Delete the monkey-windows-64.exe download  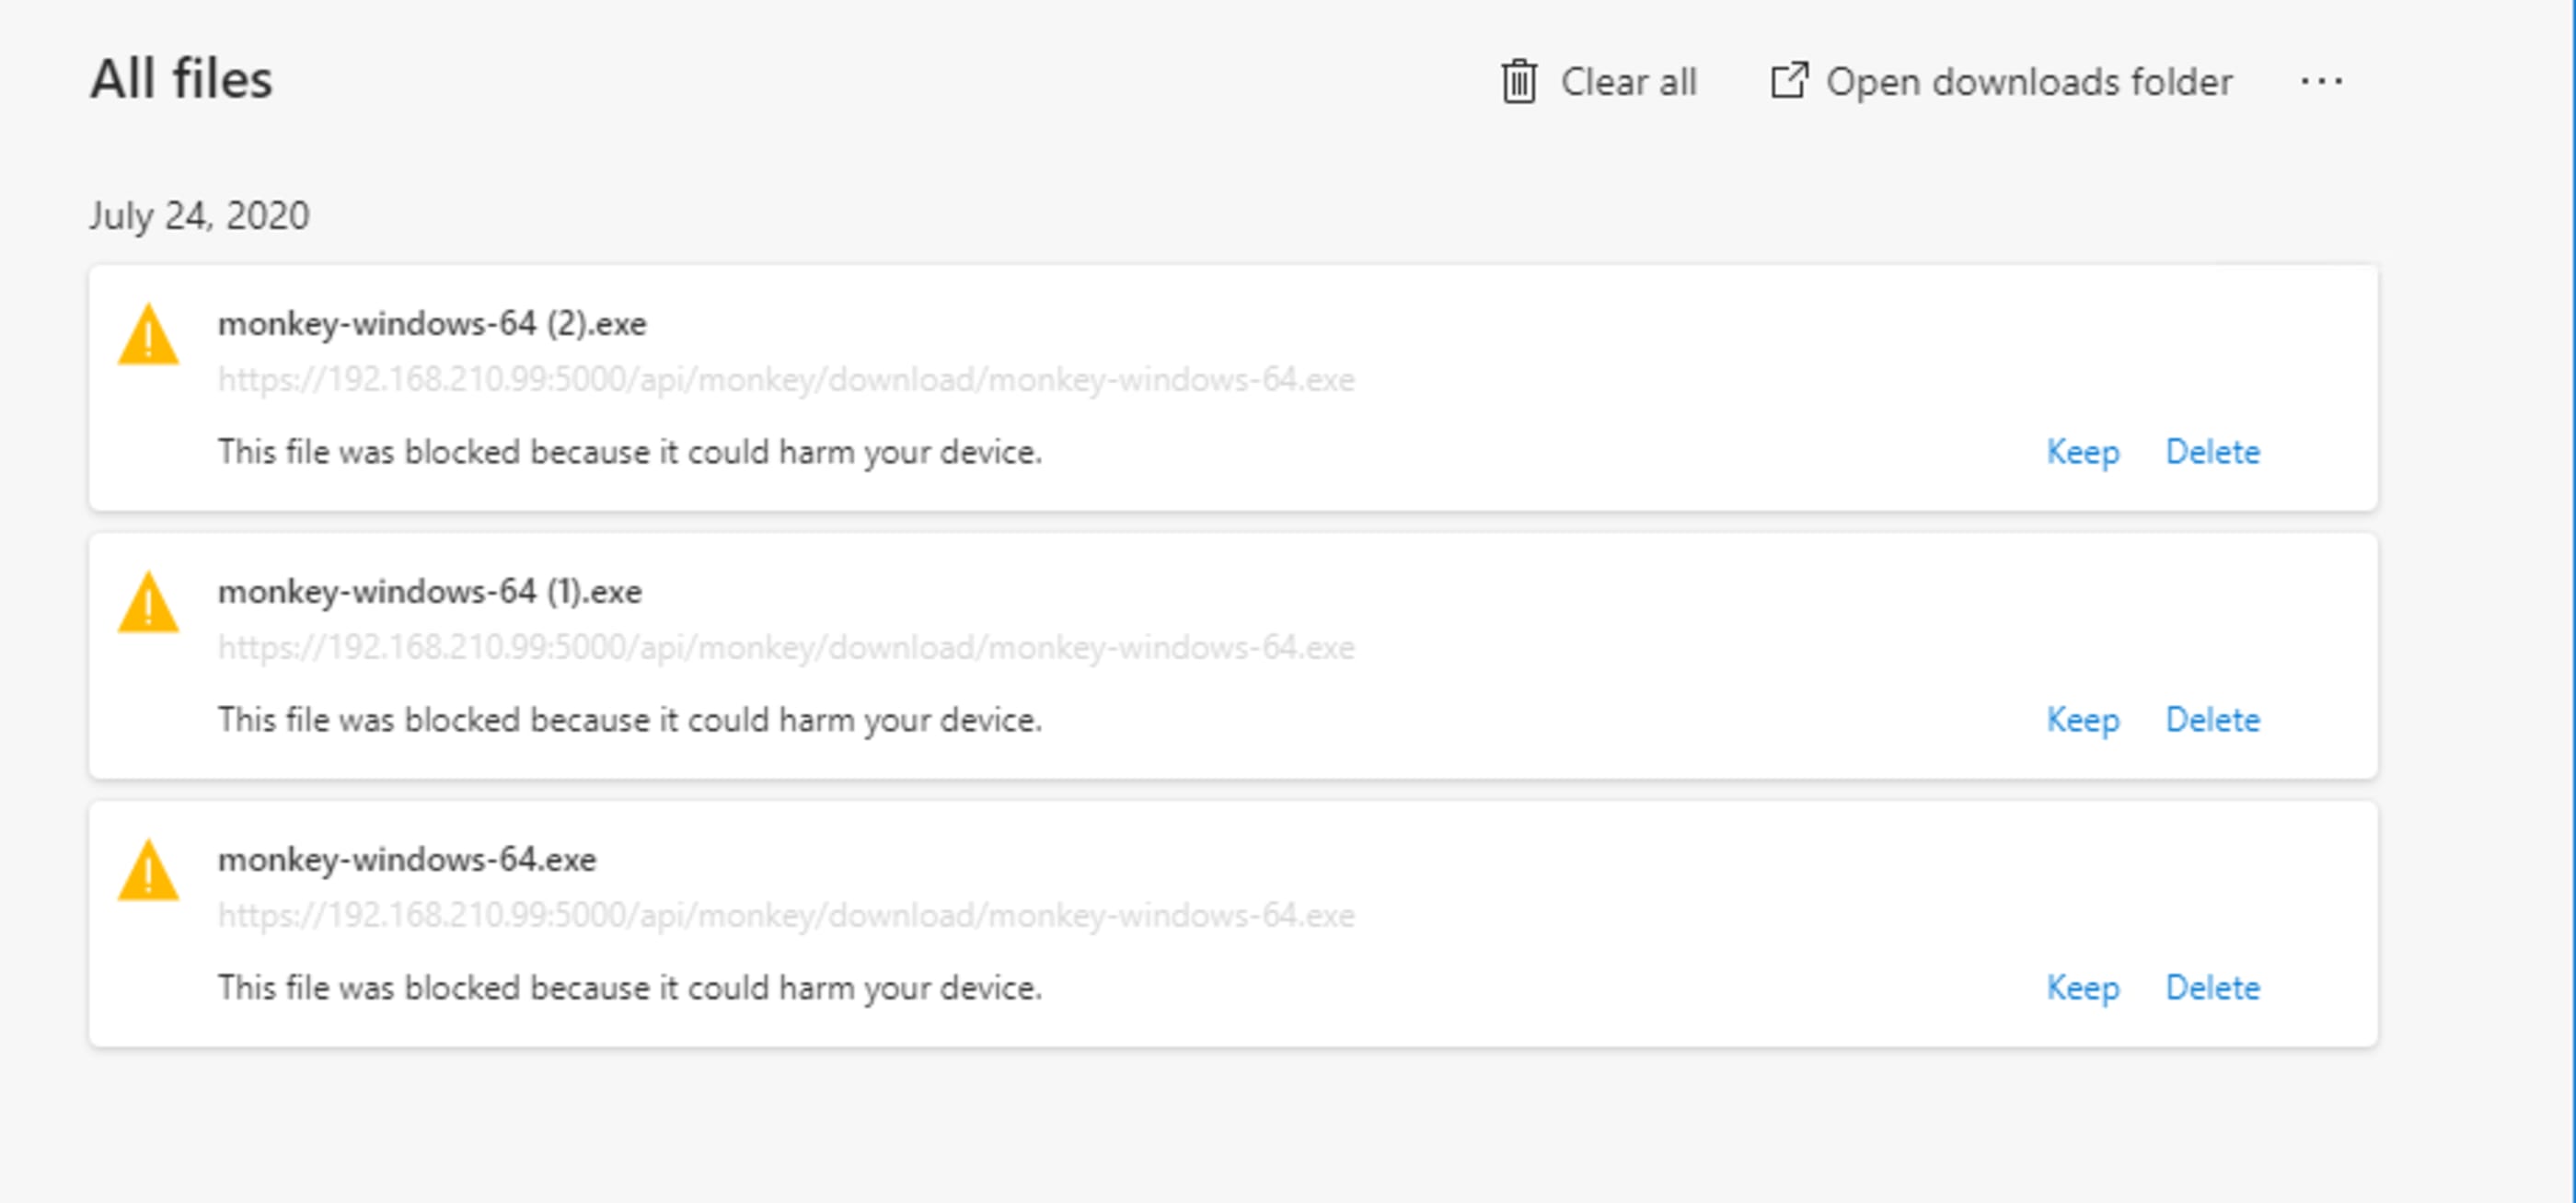pos(2212,988)
